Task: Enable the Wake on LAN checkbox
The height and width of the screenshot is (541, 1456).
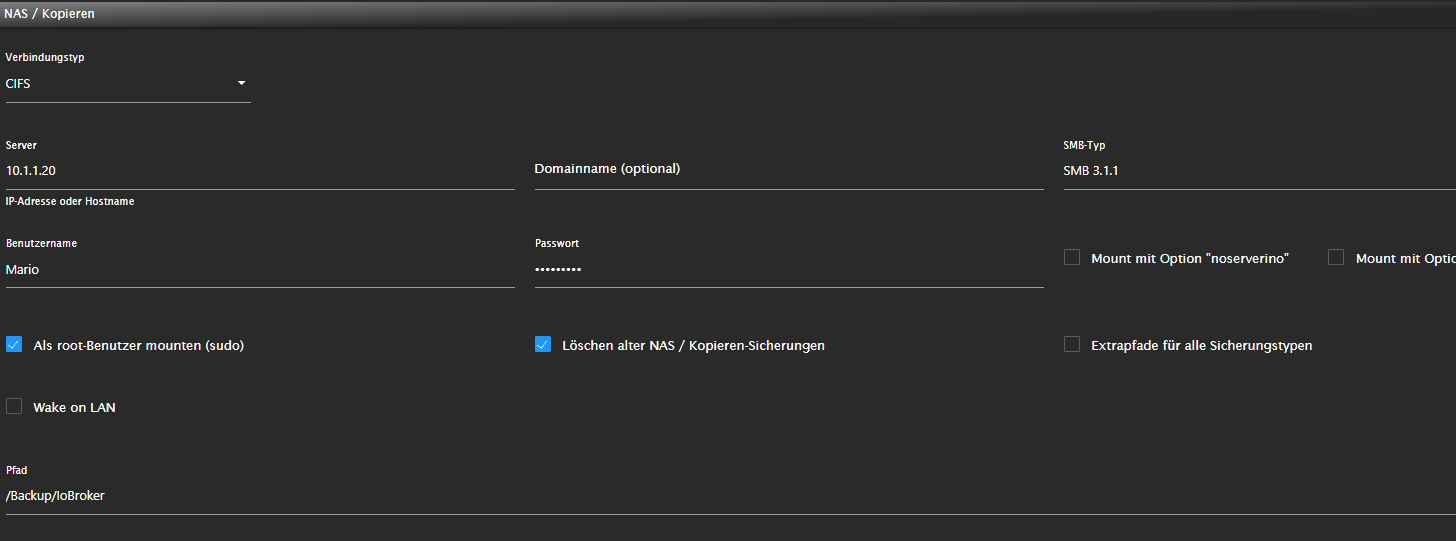Action: click(x=14, y=407)
